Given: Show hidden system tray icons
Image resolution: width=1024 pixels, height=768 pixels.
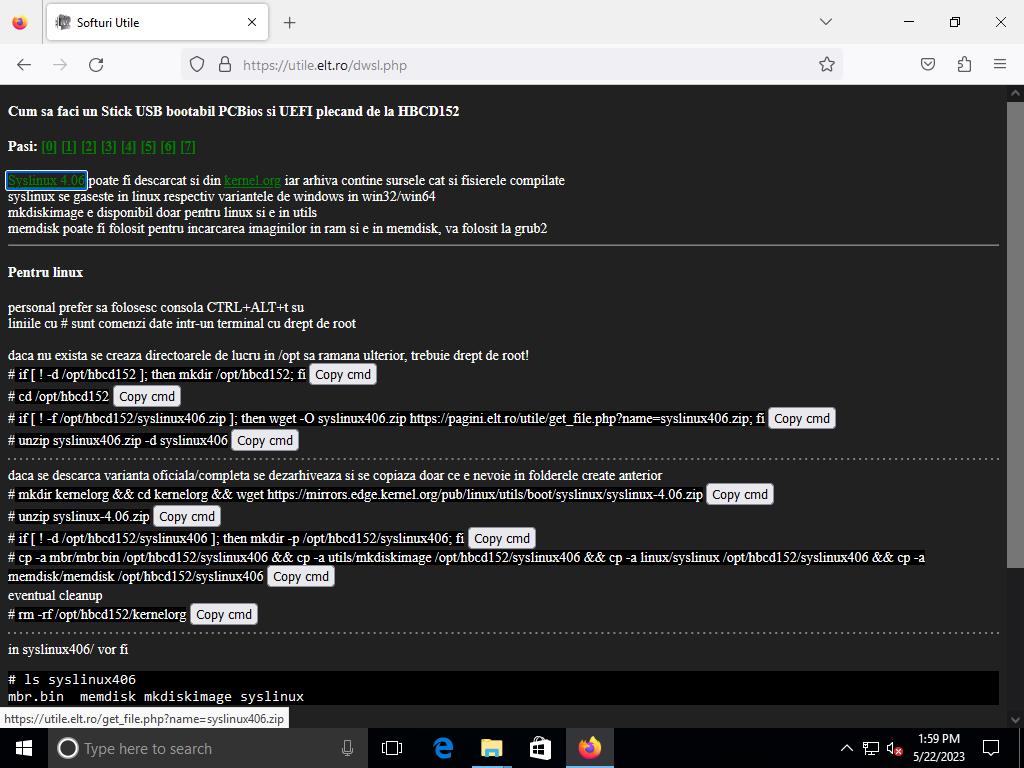Looking at the screenshot, I should click(846, 748).
